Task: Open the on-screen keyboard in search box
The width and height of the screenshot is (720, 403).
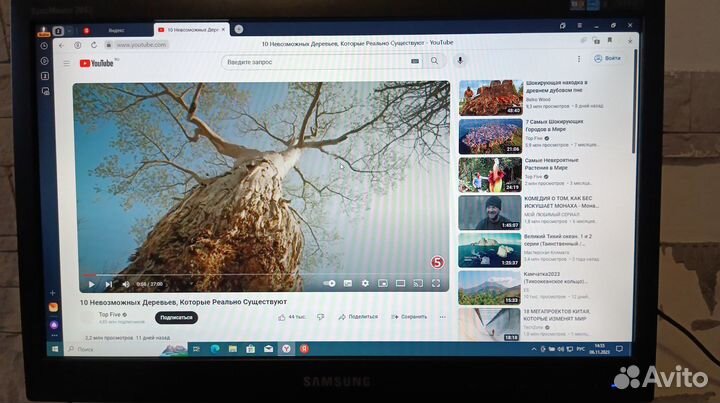Action: pos(415,62)
